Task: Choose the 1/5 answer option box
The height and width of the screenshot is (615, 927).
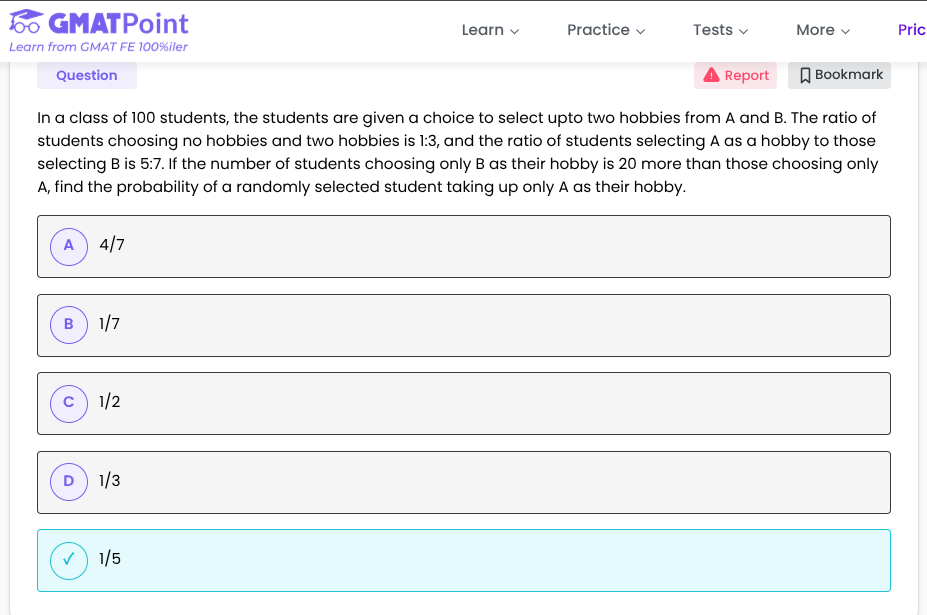Action: 463,560
